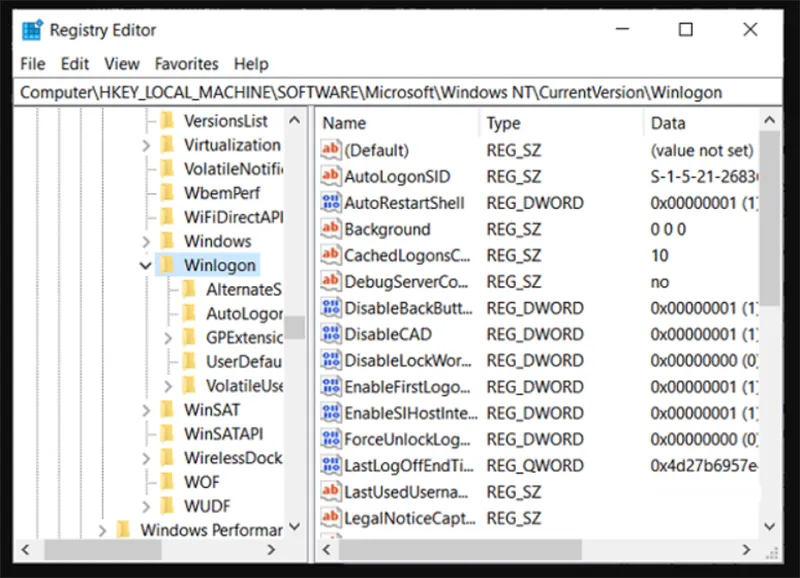Click the string icon beside DebugServerCo...
The image size is (800, 578).
click(x=331, y=281)
